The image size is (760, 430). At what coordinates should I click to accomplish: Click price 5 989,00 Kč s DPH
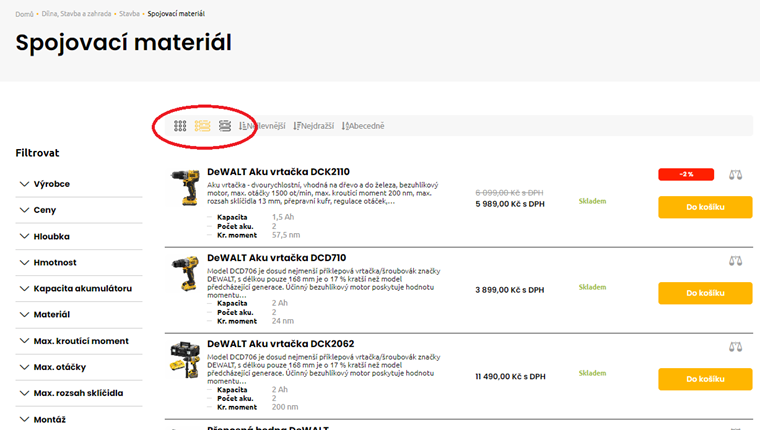pyautogui.click(x=510, y=204)
